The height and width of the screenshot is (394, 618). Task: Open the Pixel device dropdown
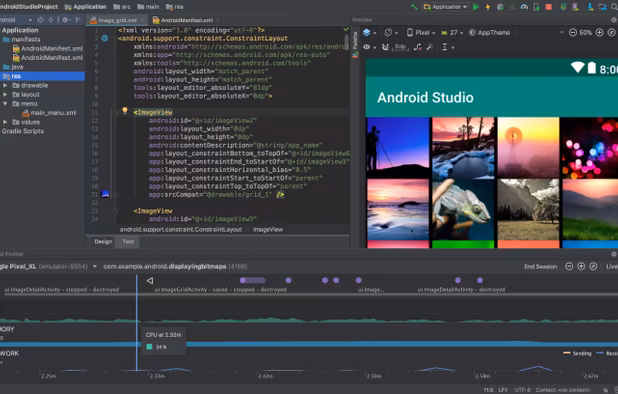click(421, 33)
